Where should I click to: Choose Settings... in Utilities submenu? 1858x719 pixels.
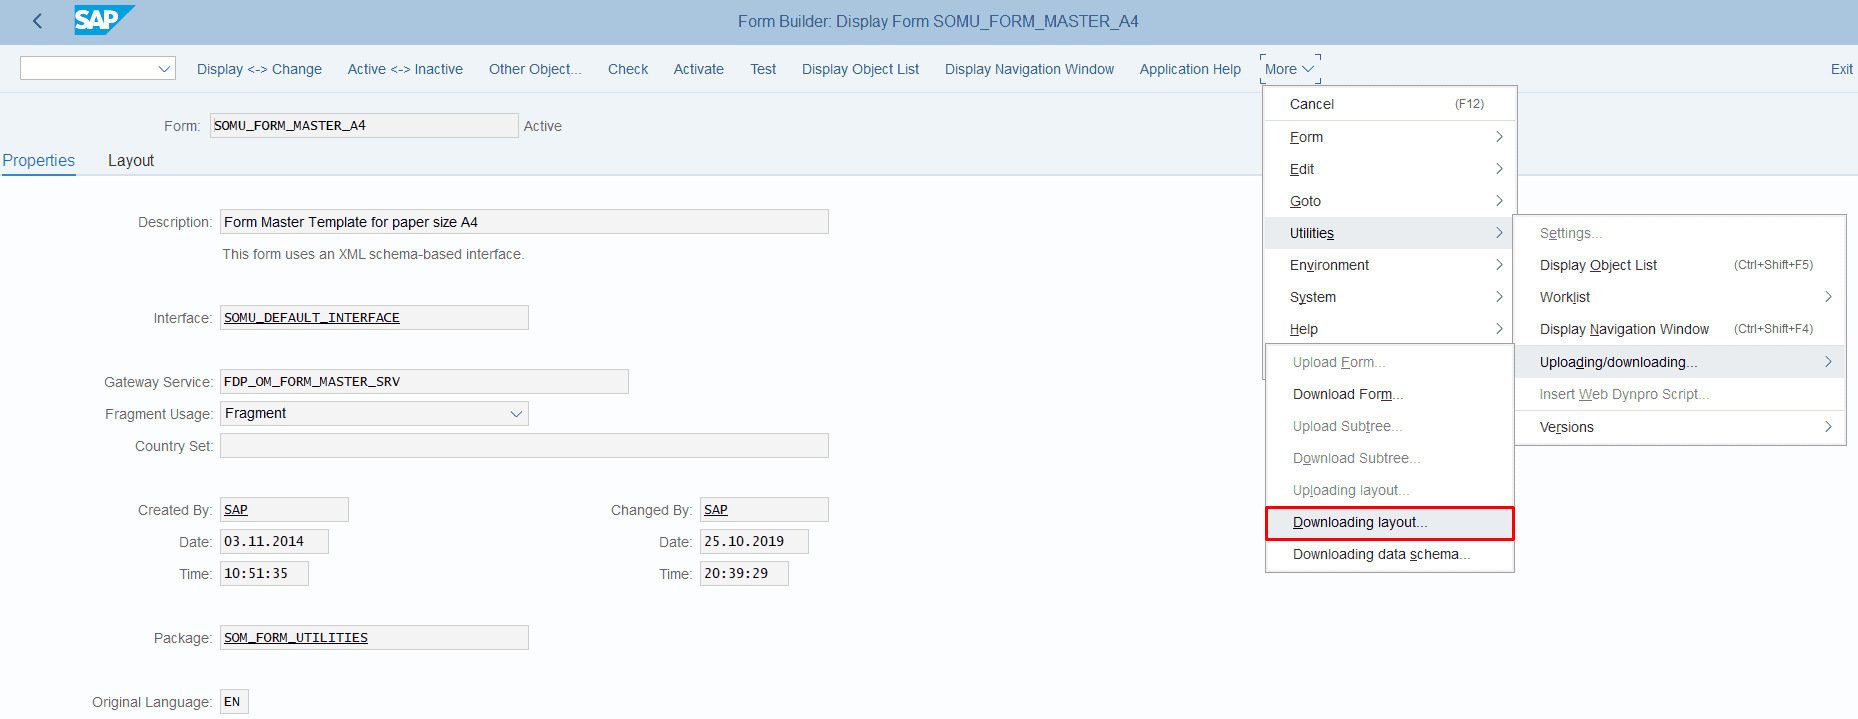1679,233
